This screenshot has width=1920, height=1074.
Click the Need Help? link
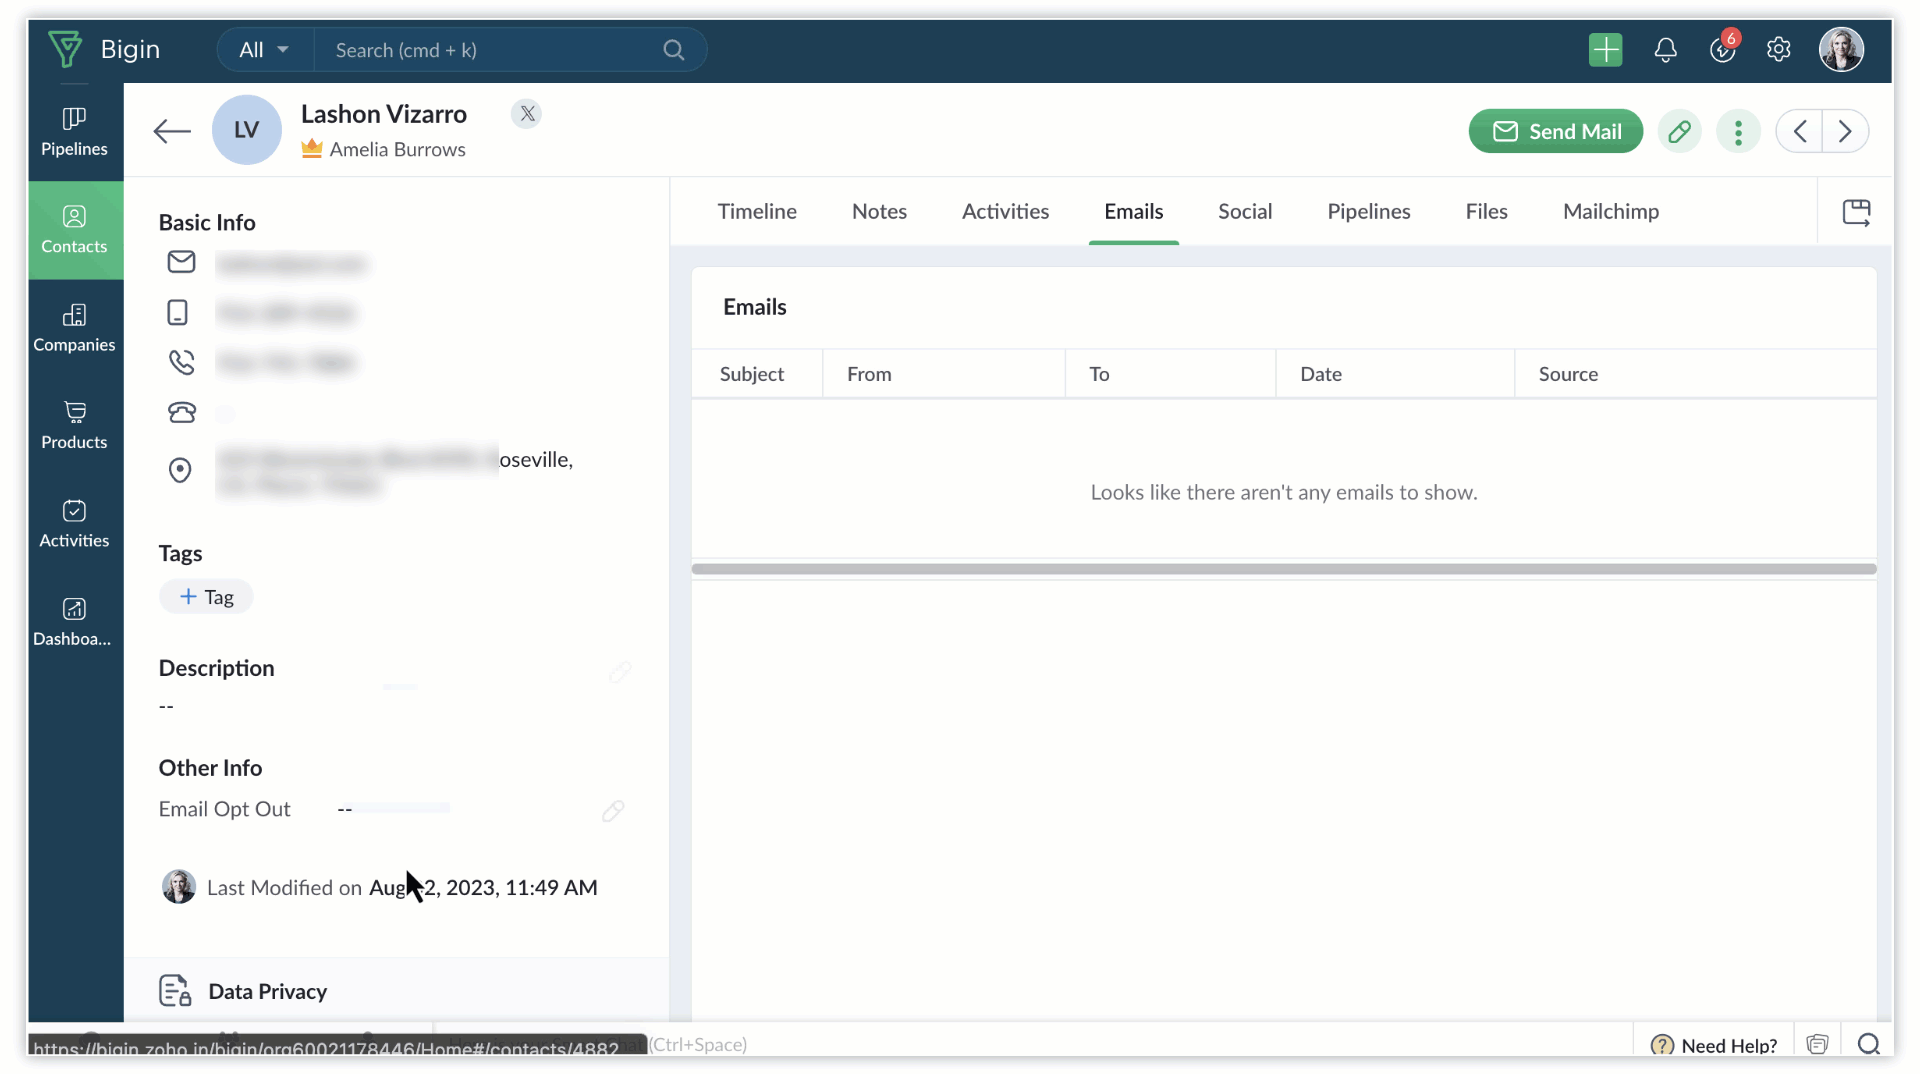click(x=1729, y=1045)
